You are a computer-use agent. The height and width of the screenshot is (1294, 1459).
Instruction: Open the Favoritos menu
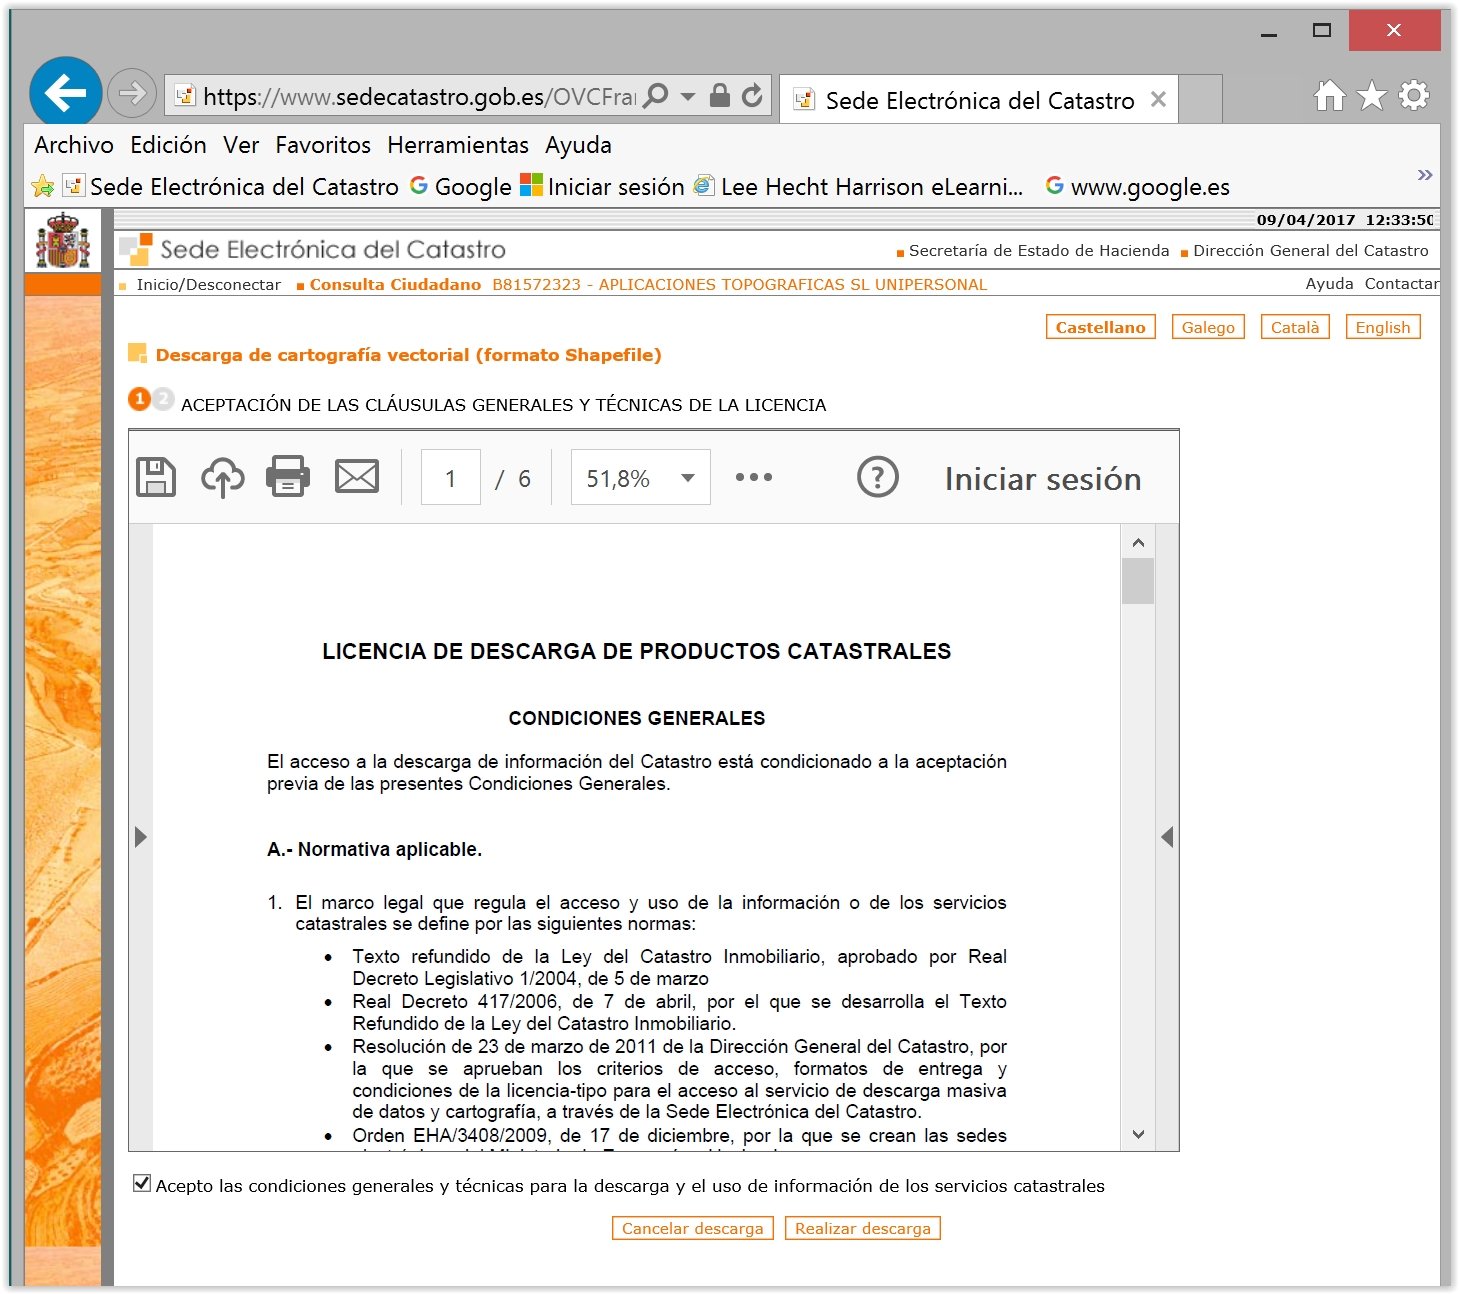pos(323,145)
